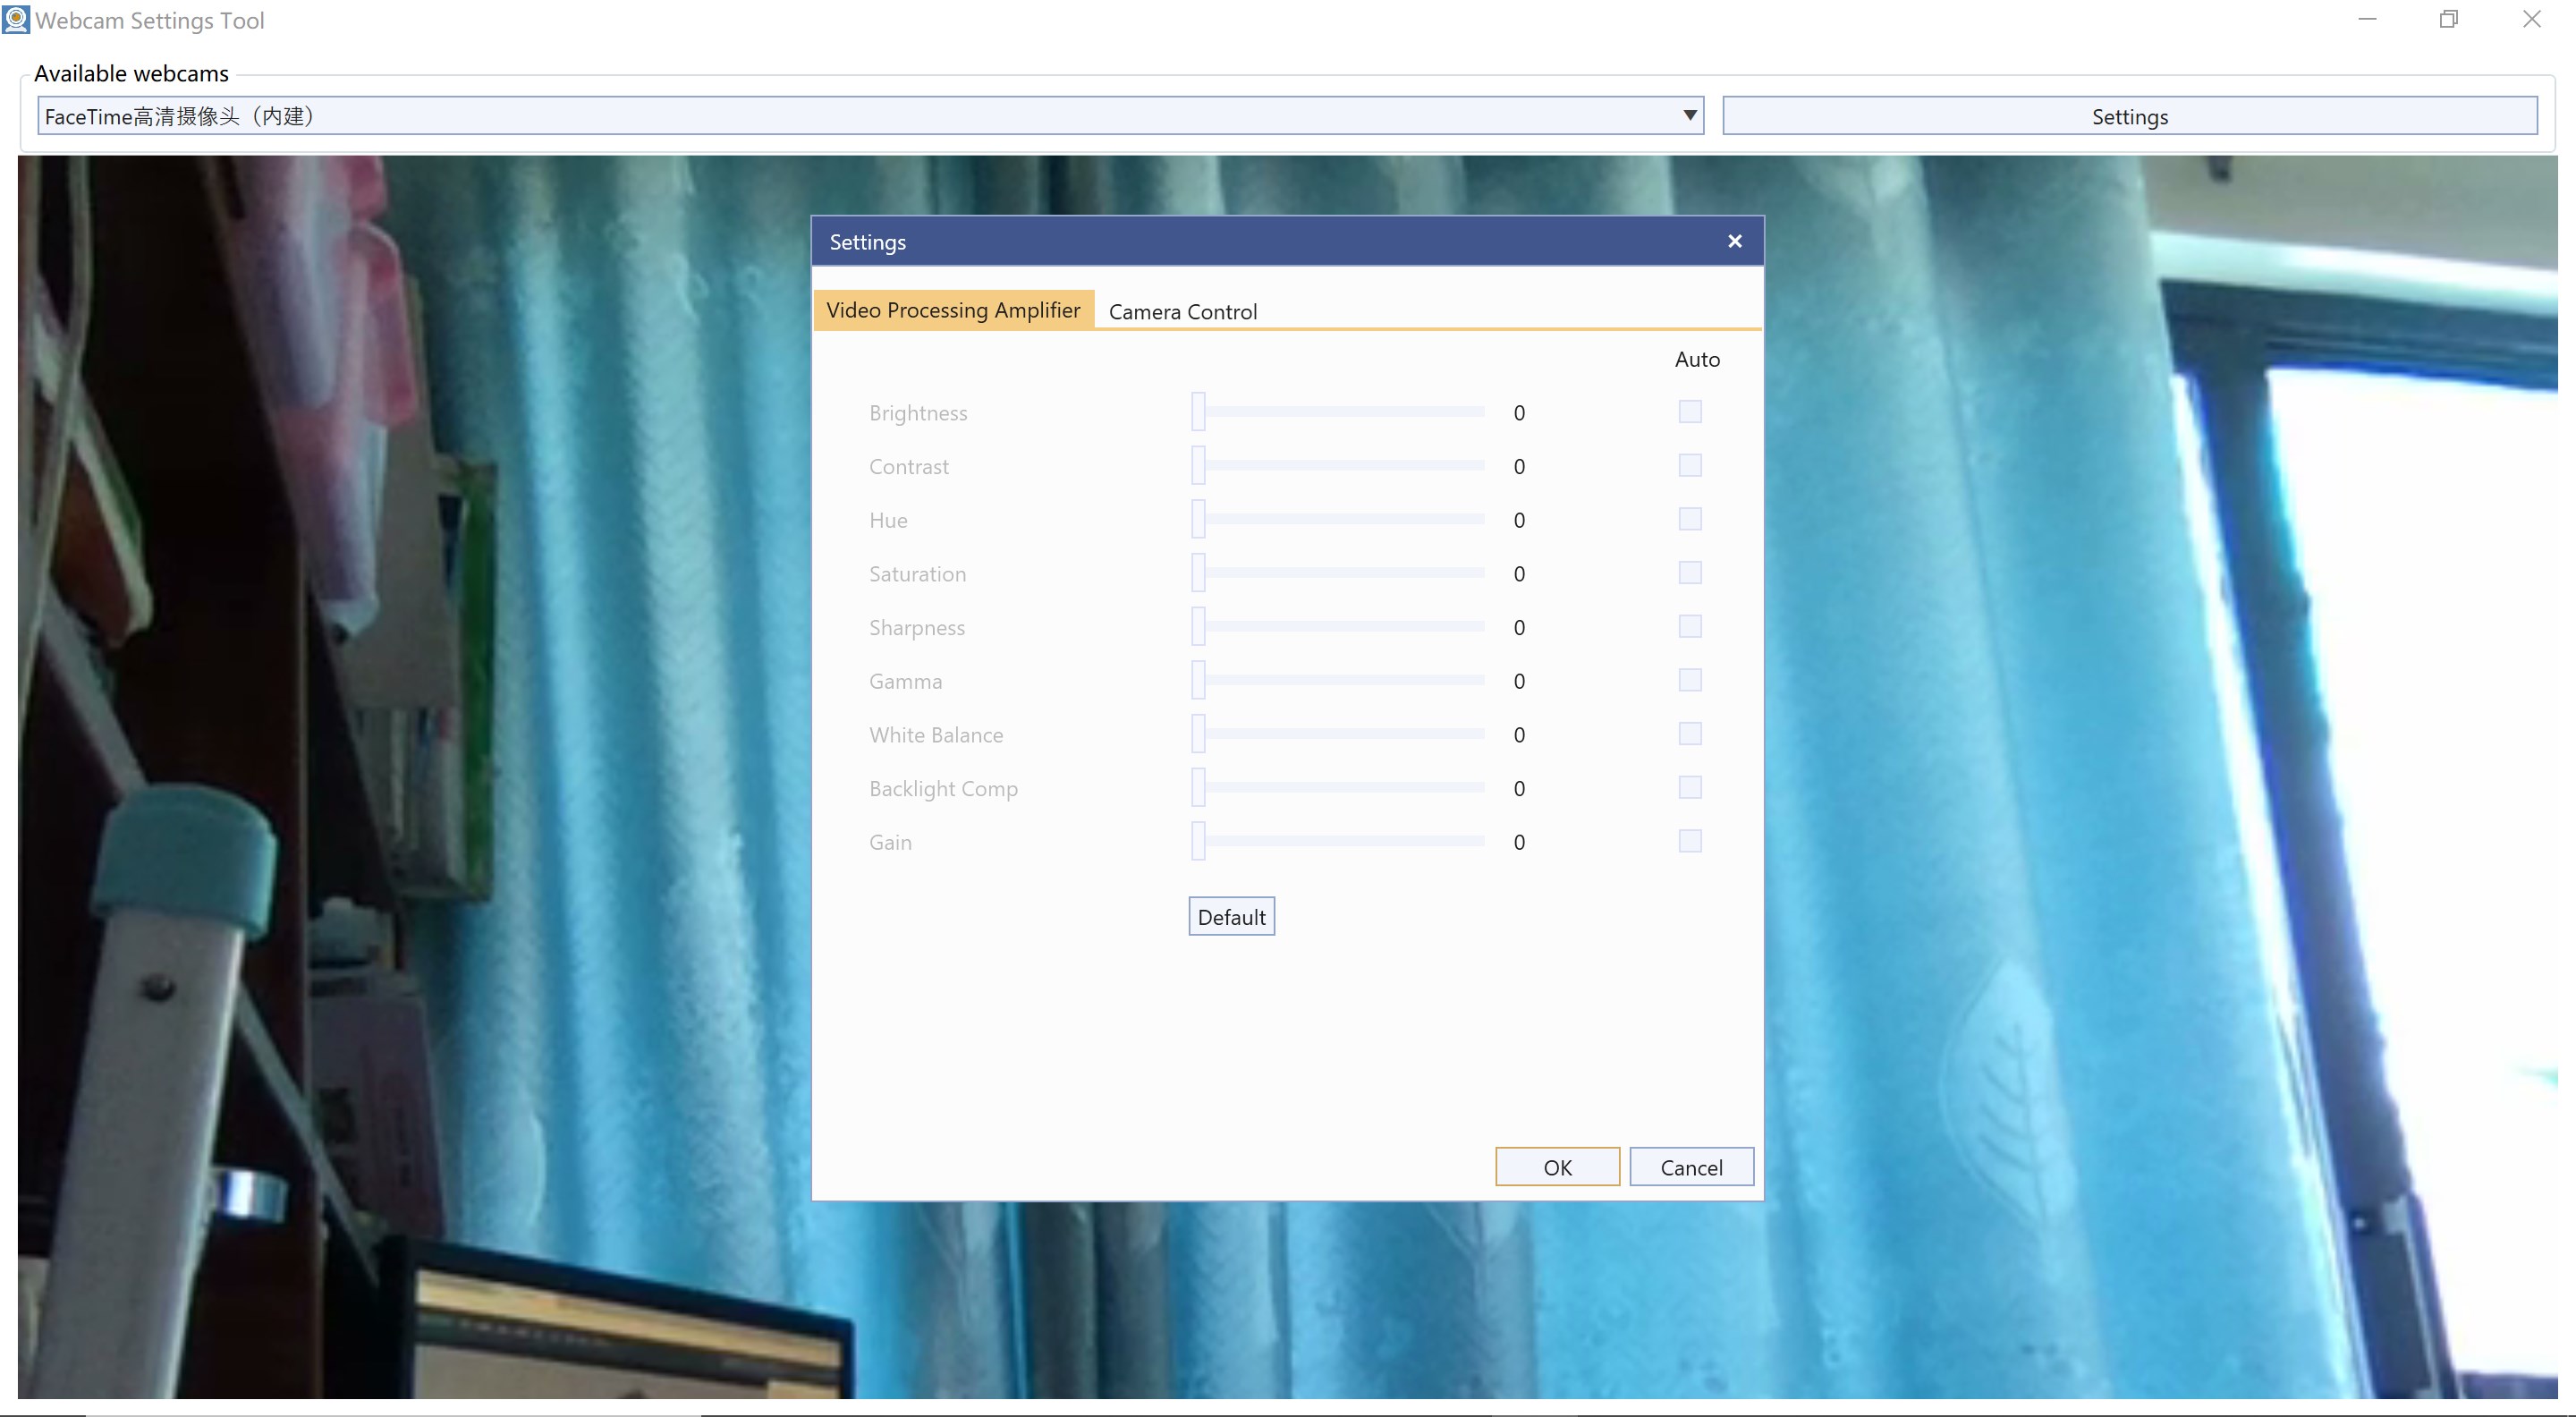Confirm changes with OK

pyautogui.click(x=1557, y=1166)
